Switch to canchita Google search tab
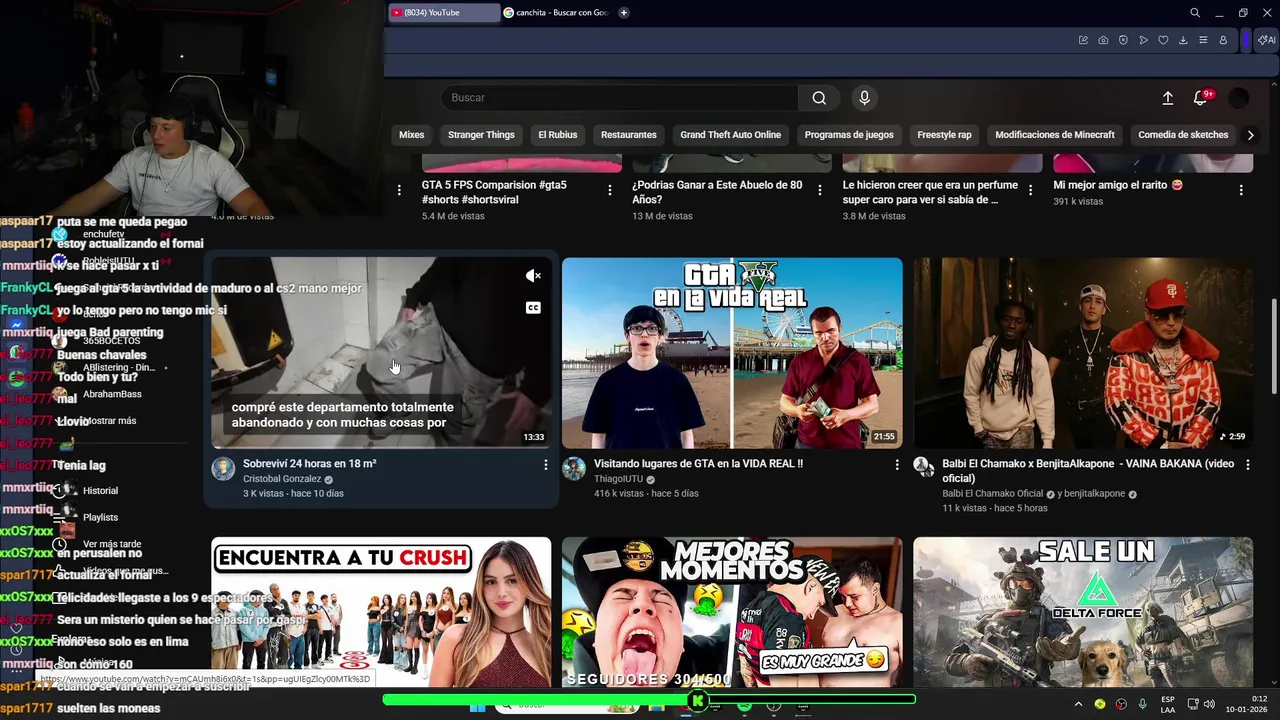 556,13
